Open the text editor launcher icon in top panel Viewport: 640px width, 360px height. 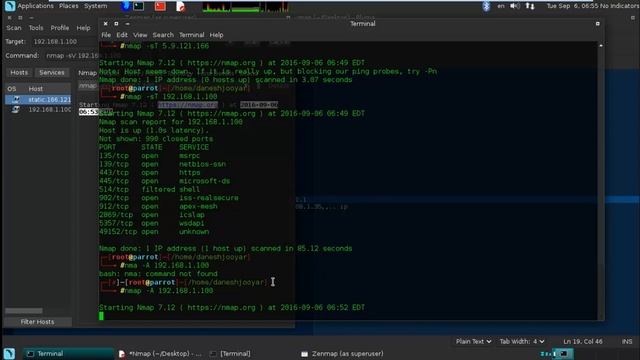click(x=180, y=6)
